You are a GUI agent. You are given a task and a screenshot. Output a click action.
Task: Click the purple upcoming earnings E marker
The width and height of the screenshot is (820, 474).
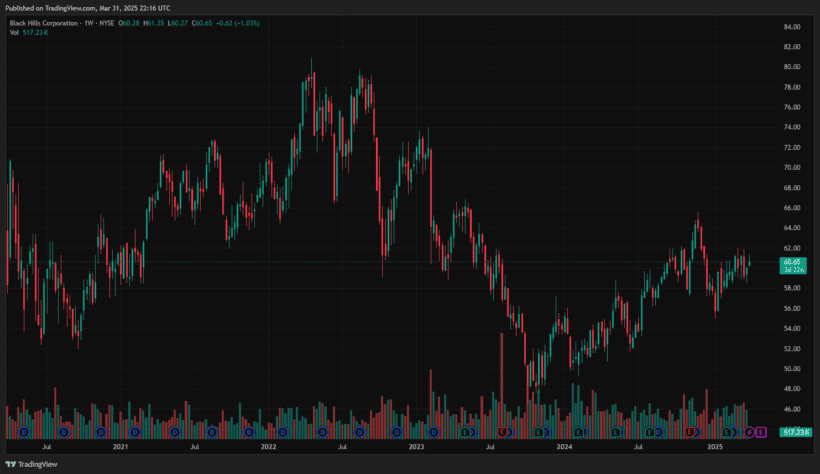[761, 432]
